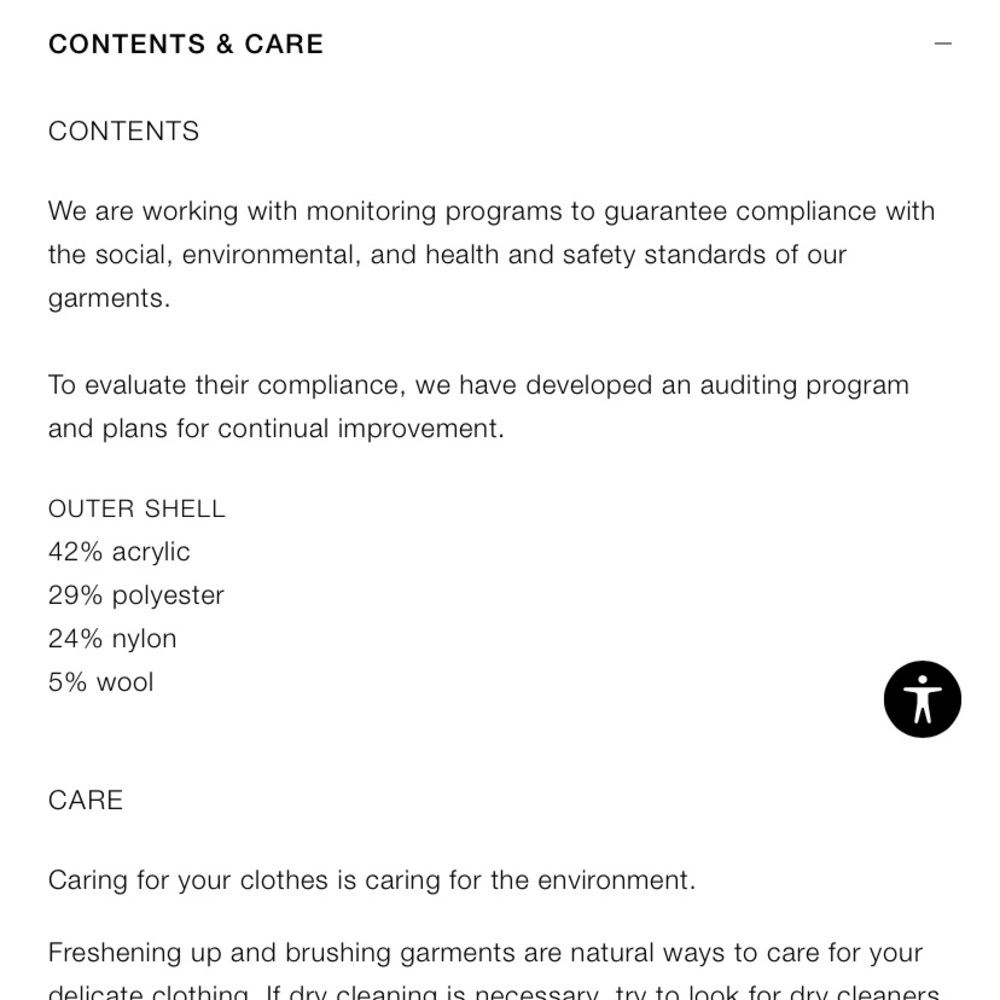Click the 'To evaluate their compliance' sentence
This screenshot has width=1000, height=1000.
[x=479, y=385]
